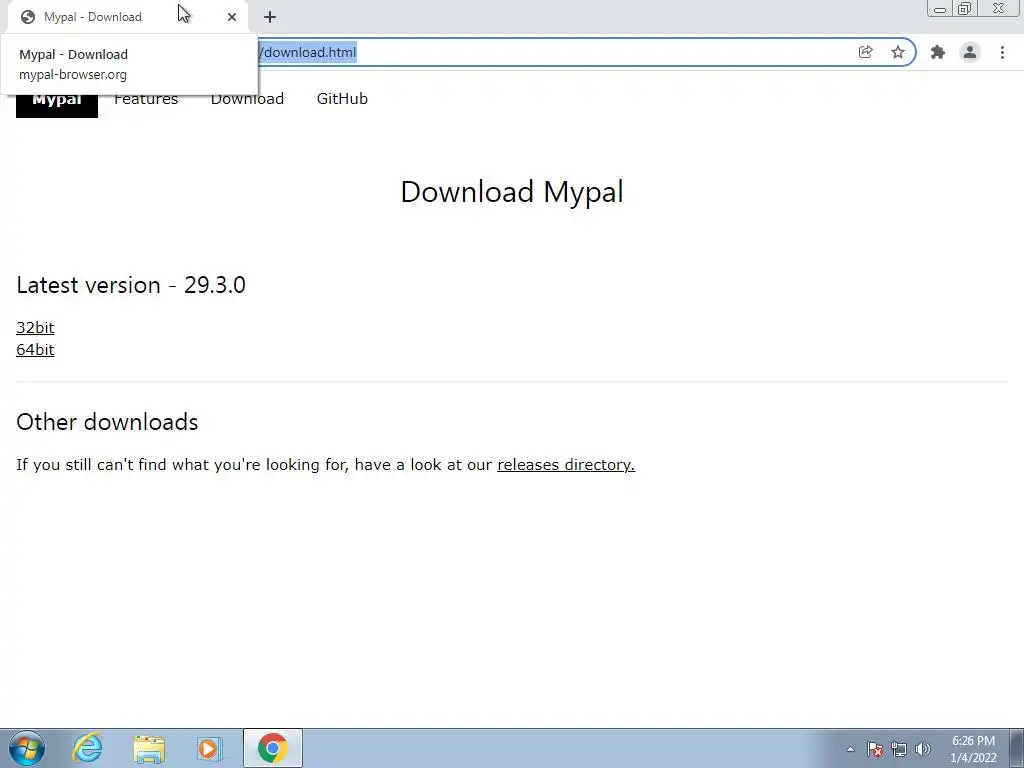Image resolution: width=1024 pixels, height=768 pixels.
Task: Open the Chrome profile avatar
Action: [970, 52]
